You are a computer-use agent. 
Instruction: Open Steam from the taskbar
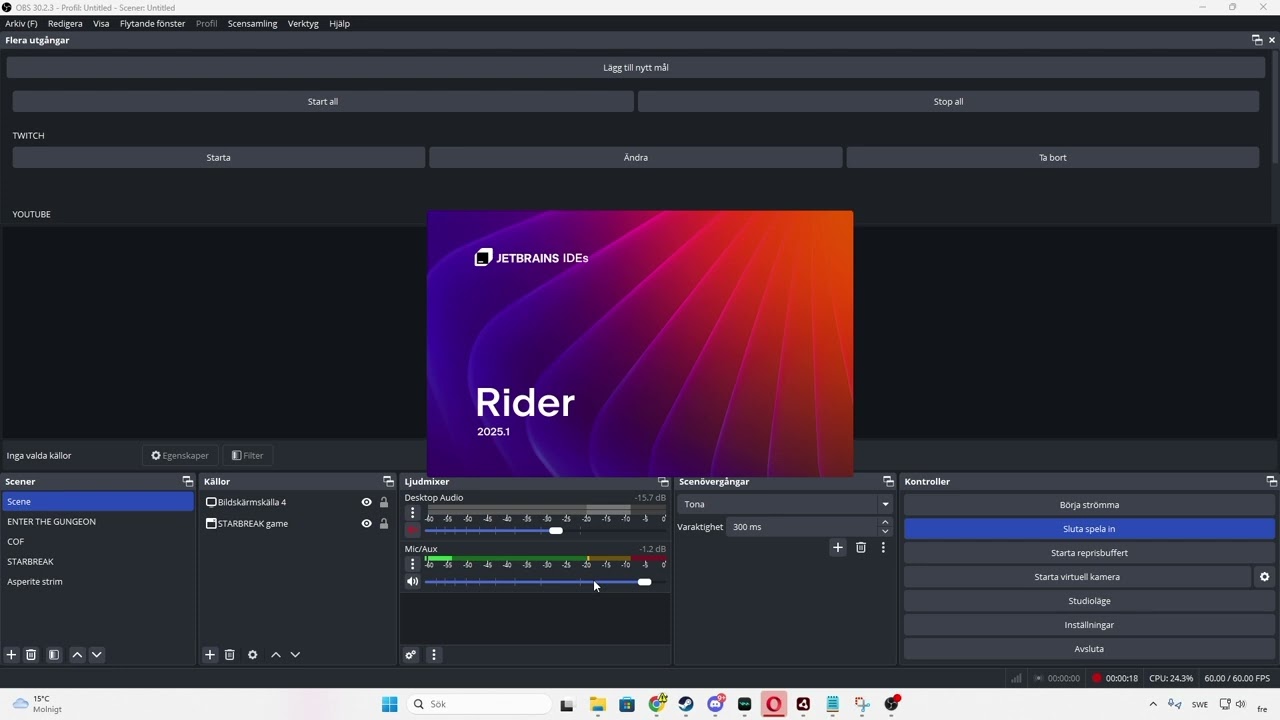click(686, 704)
